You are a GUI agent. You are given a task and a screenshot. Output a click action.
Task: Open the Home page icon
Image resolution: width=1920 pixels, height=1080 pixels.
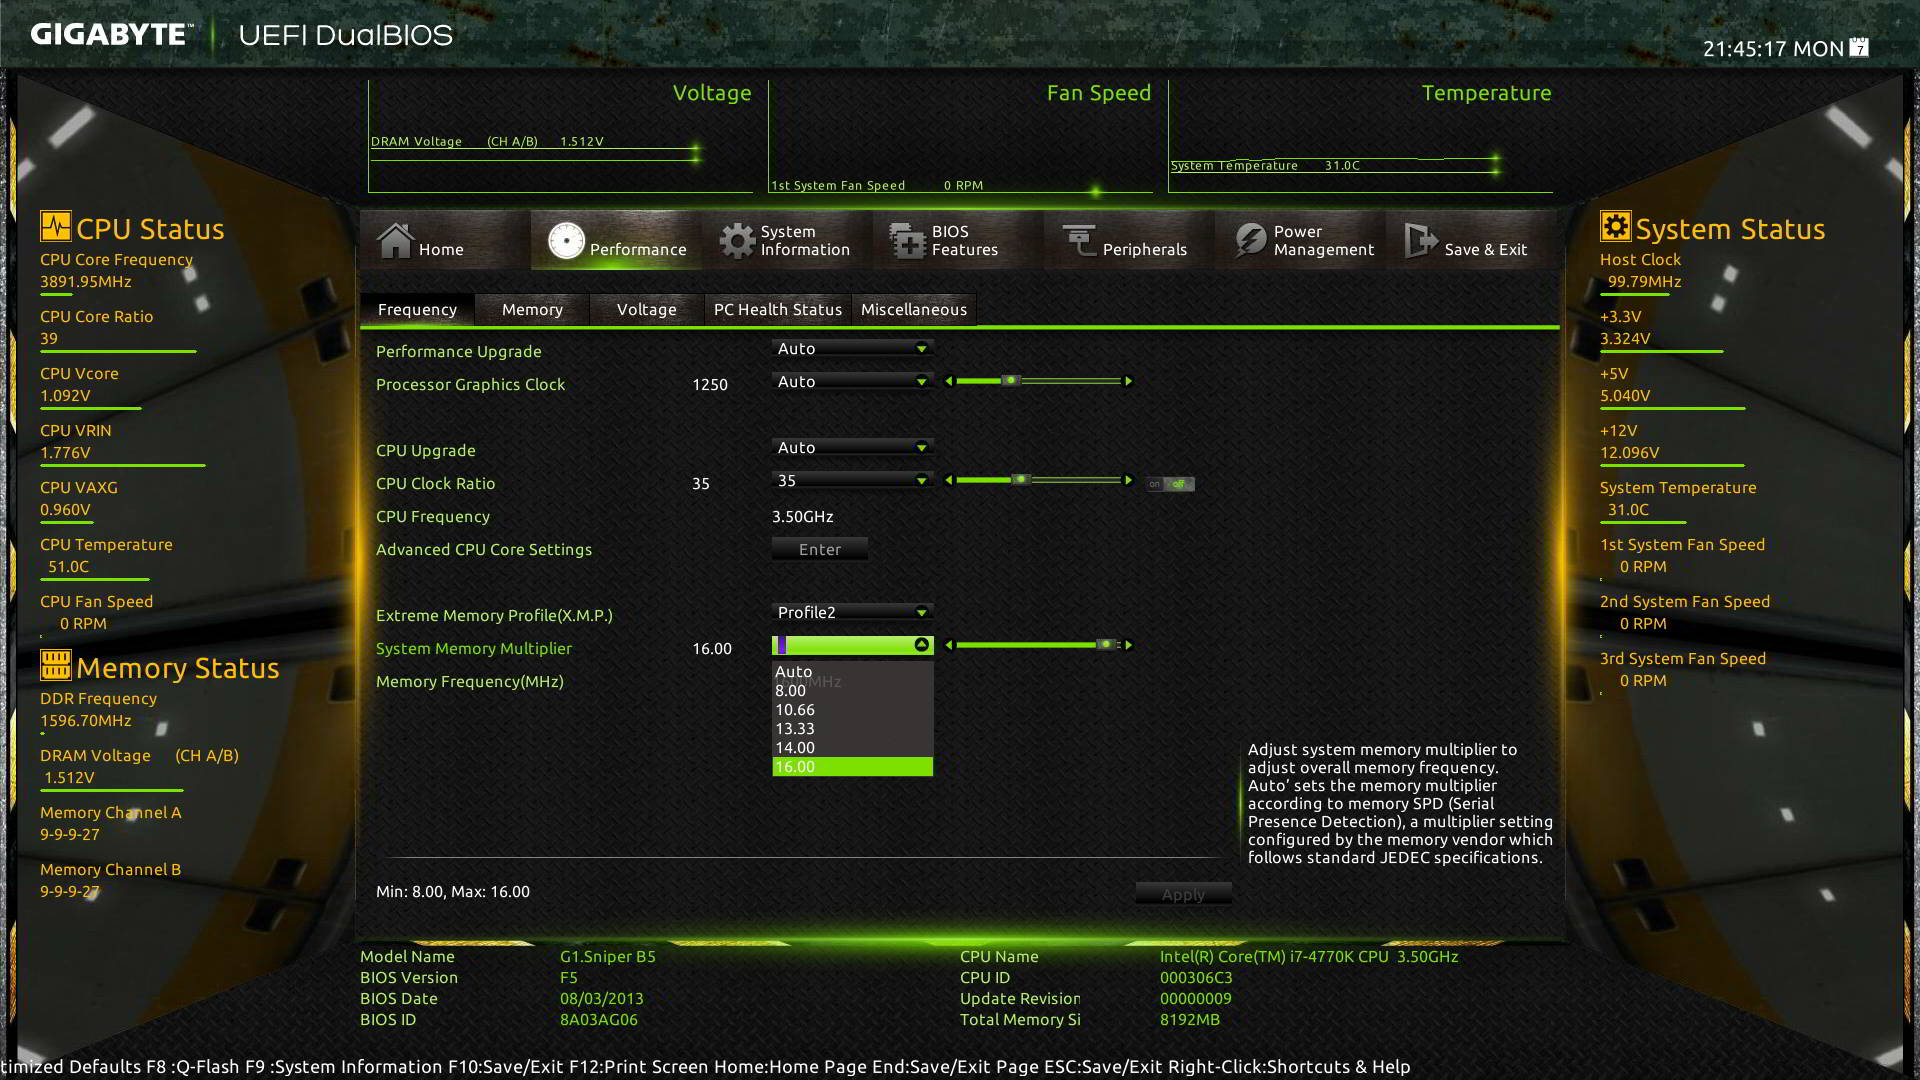pos(395,240)
